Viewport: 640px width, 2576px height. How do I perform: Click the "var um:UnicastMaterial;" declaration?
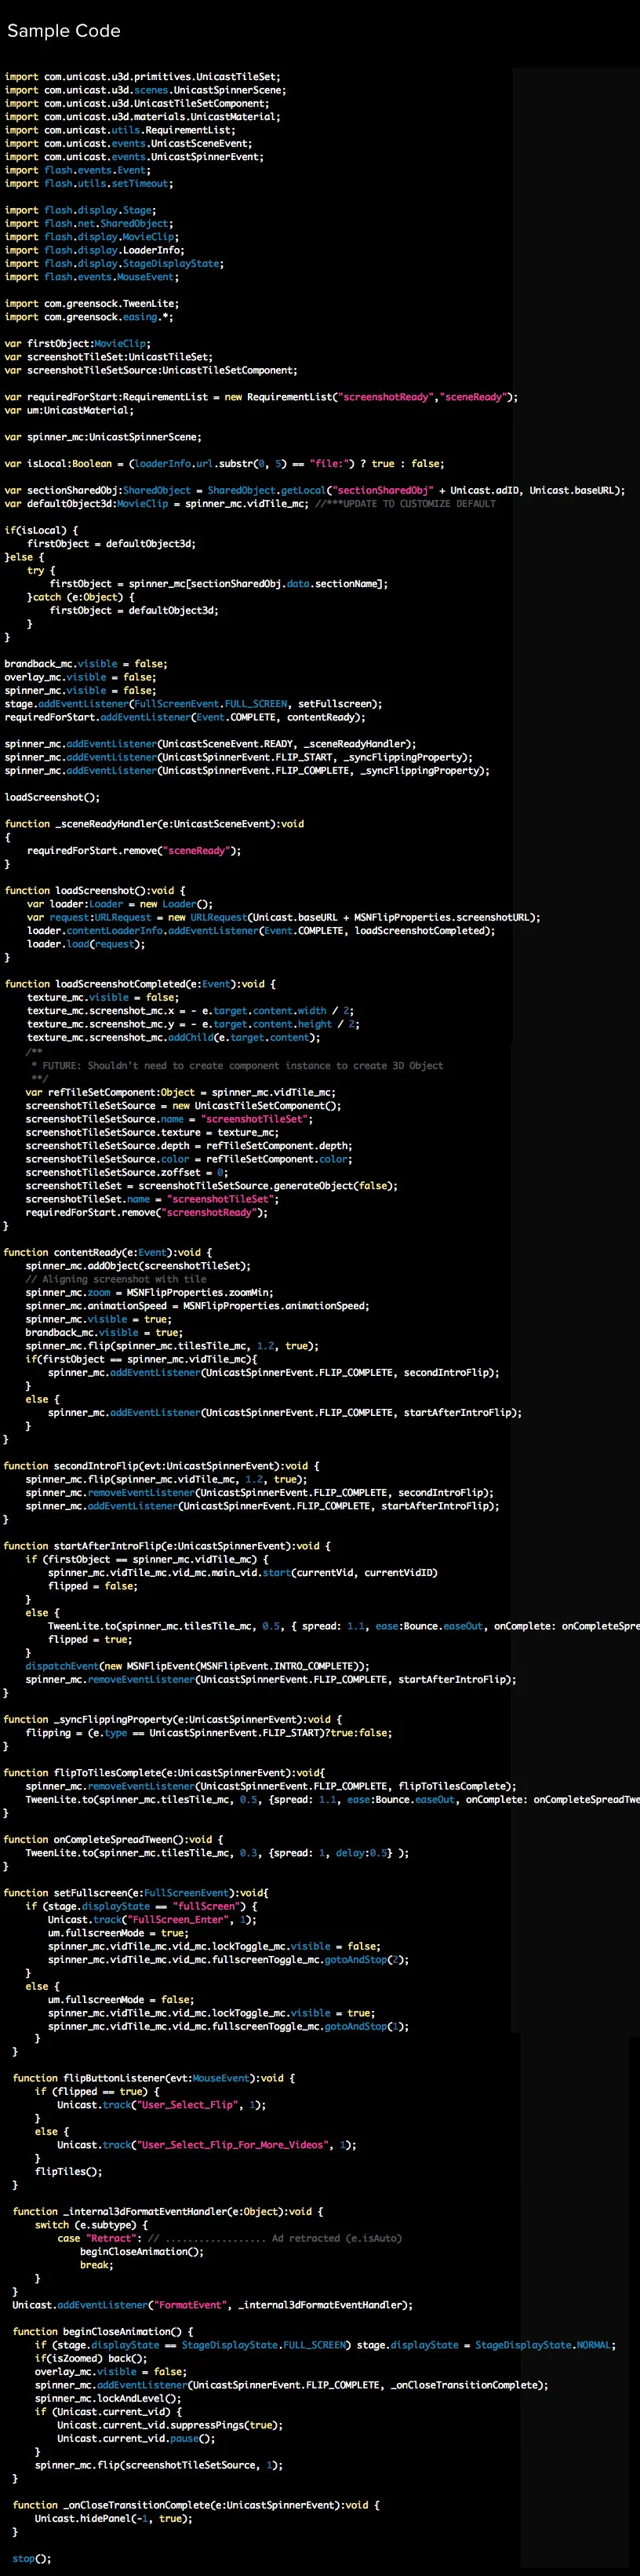(69, 410)
